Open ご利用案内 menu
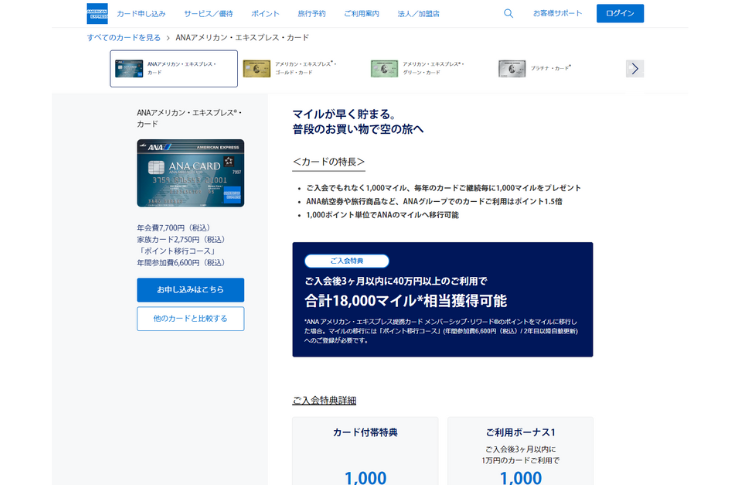 point(361,14)
